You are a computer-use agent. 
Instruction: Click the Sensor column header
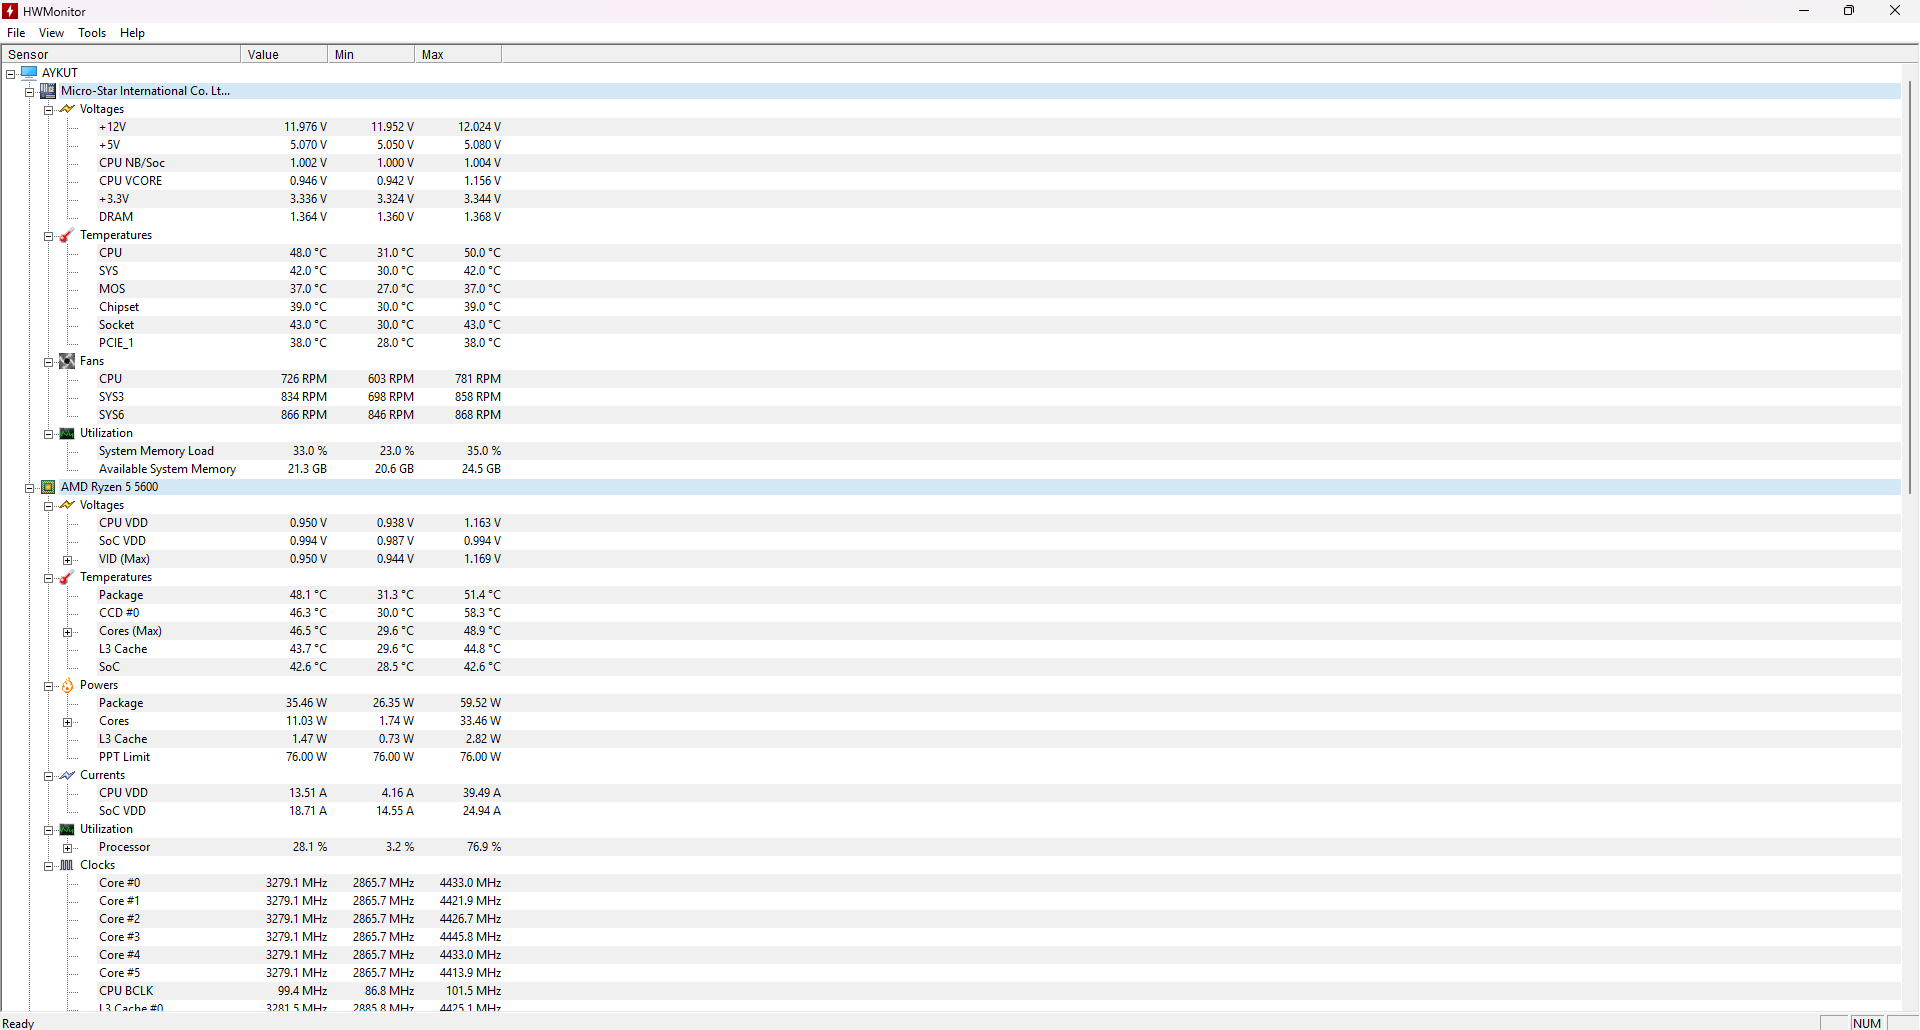pos(121,54)
